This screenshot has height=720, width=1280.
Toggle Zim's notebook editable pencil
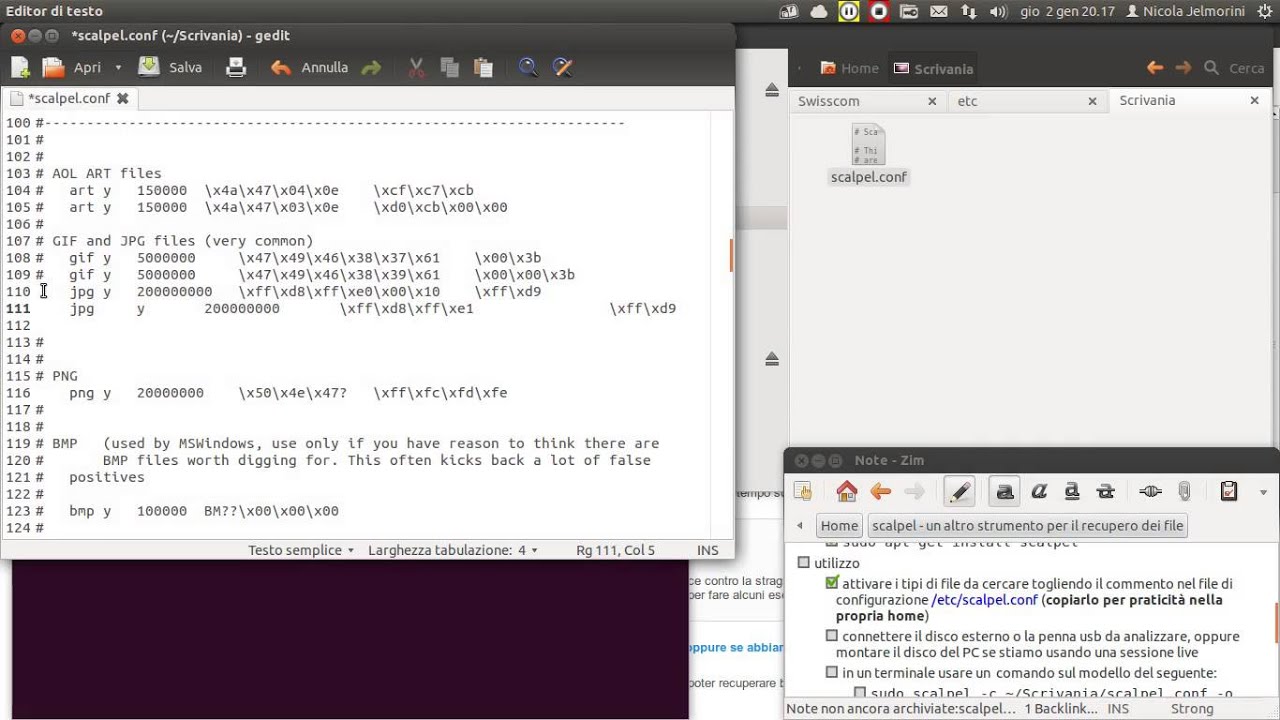(959, 491)
